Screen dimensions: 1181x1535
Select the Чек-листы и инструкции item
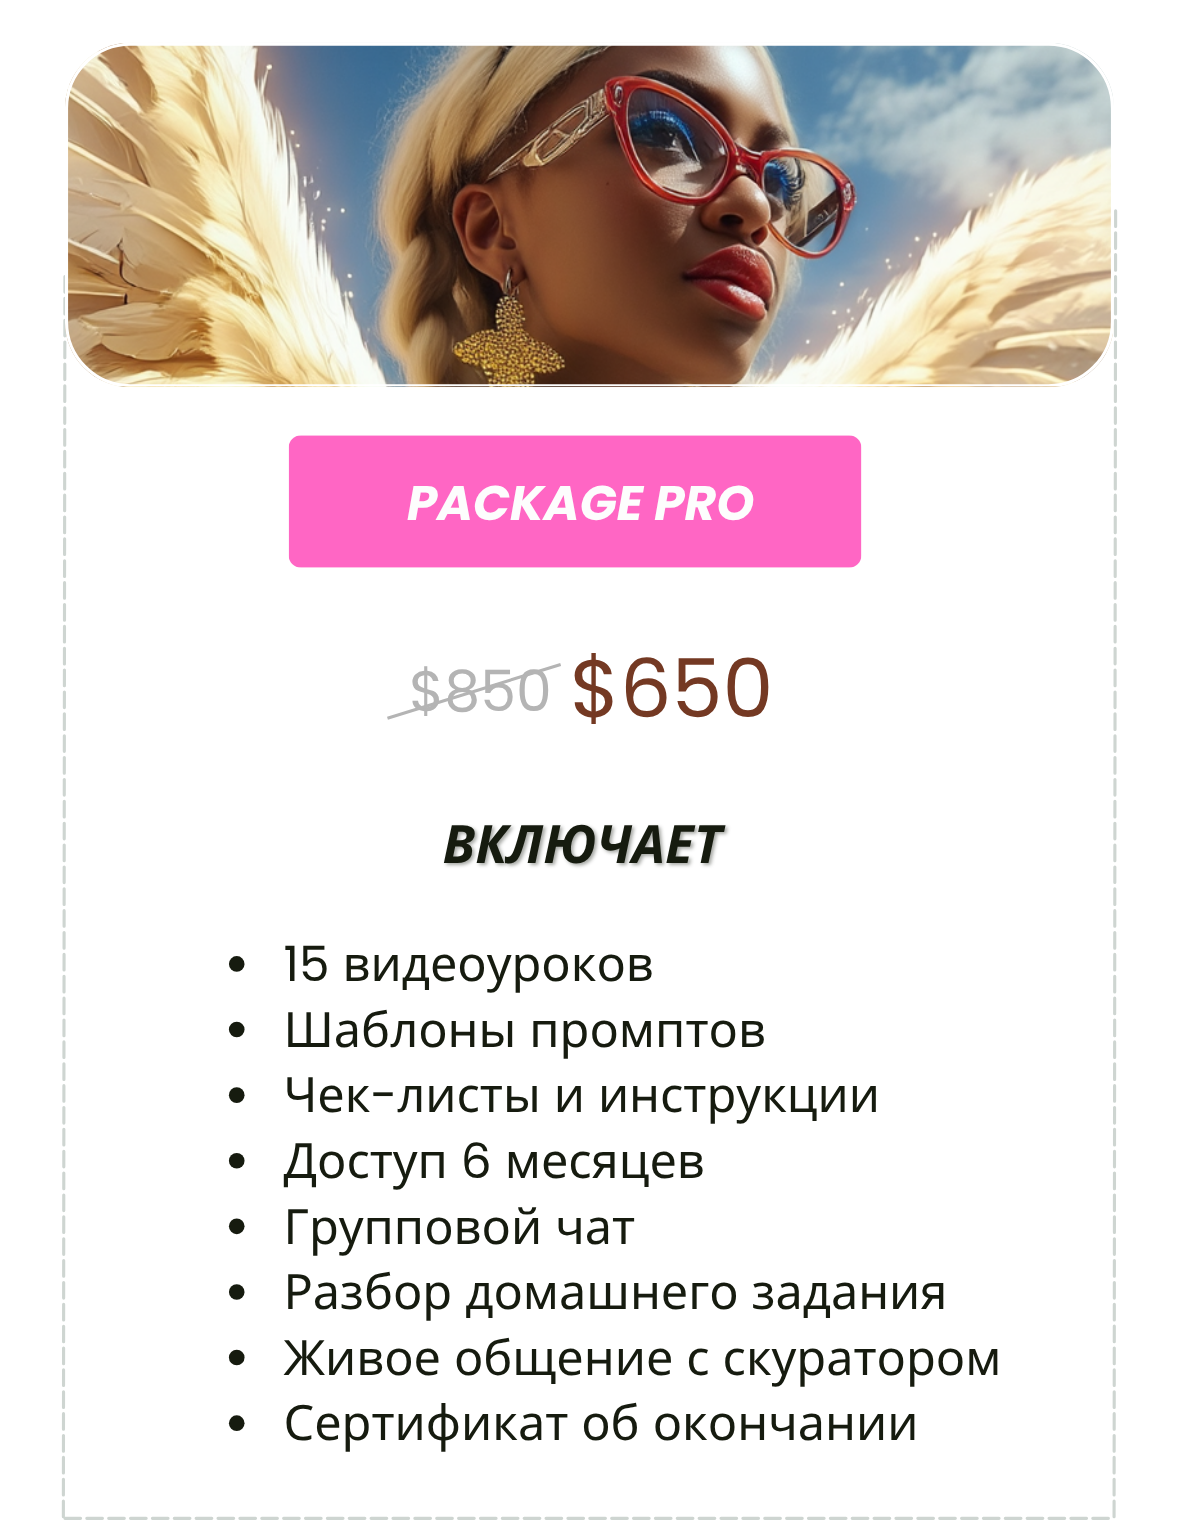(581, 1096)
